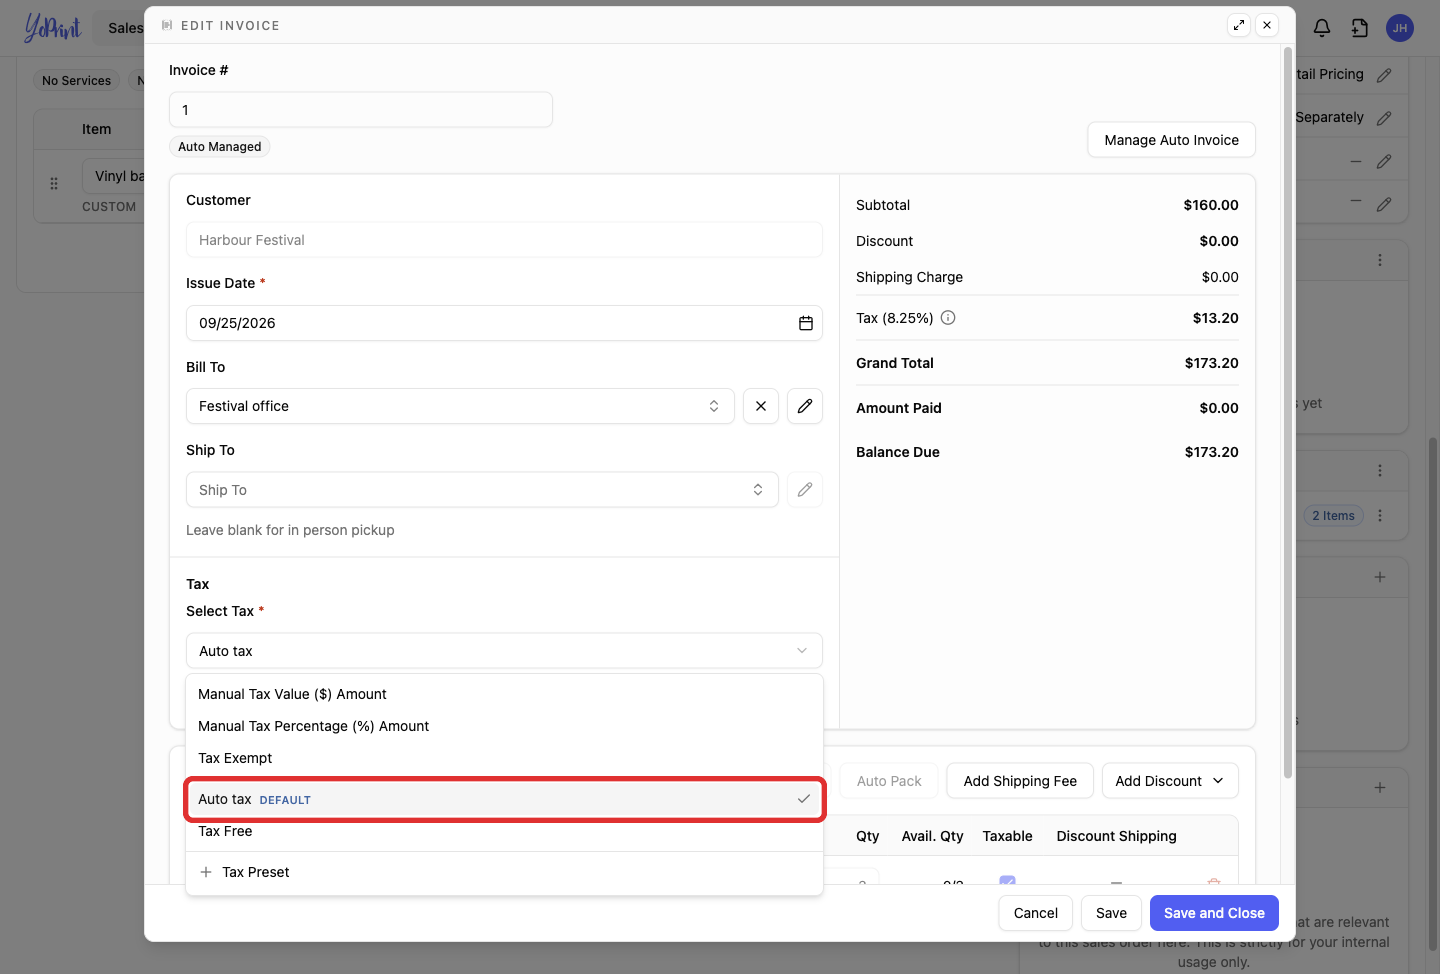Click Save and Close

[x=1214, y=913]
